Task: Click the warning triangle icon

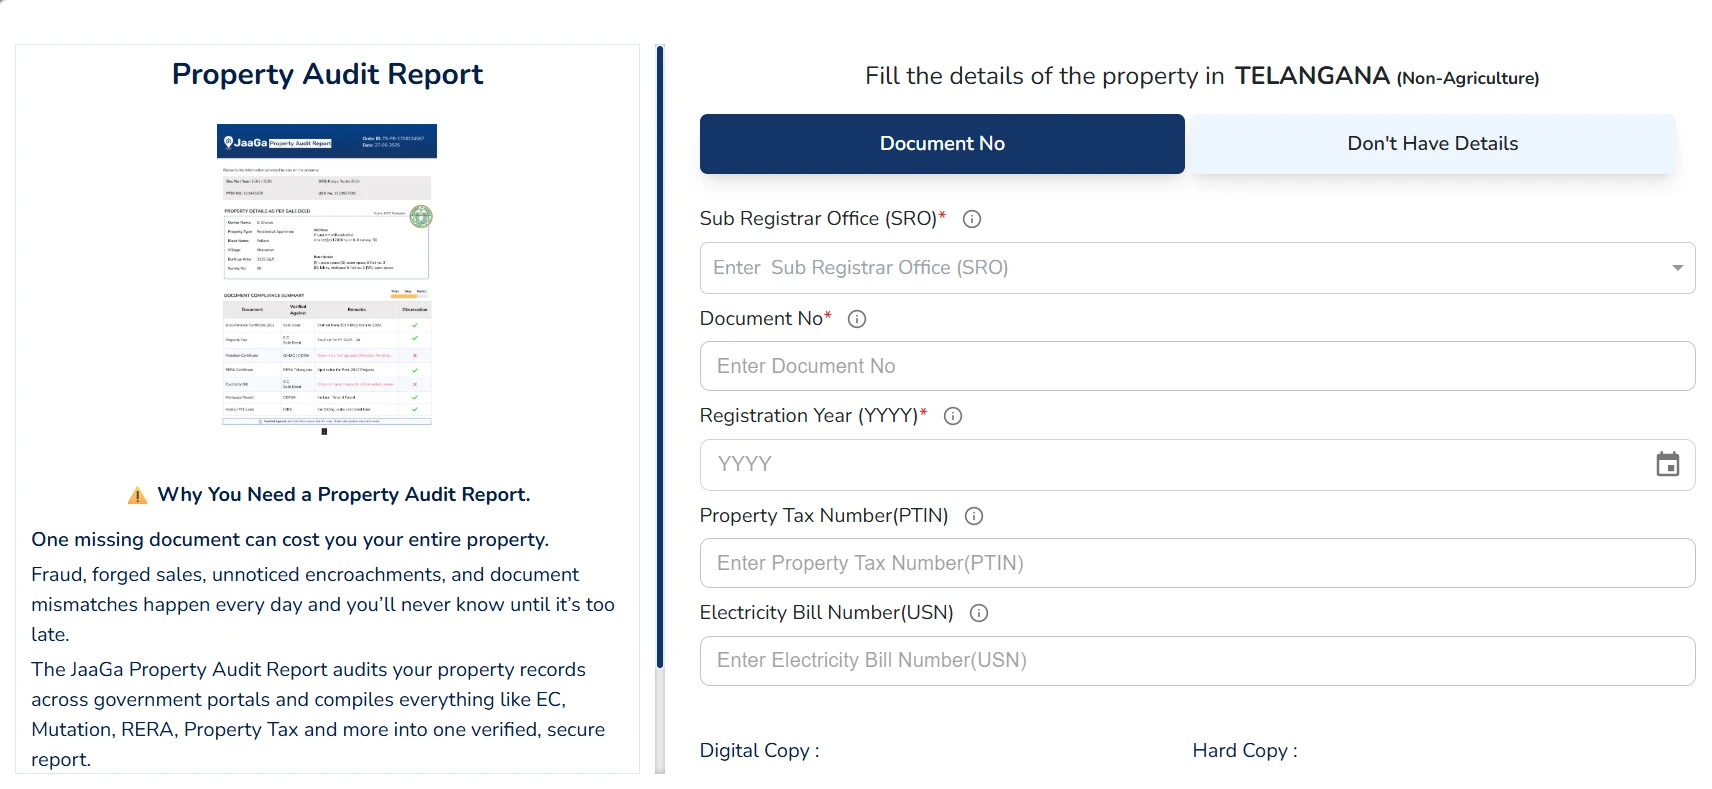Action: [138, 495]
